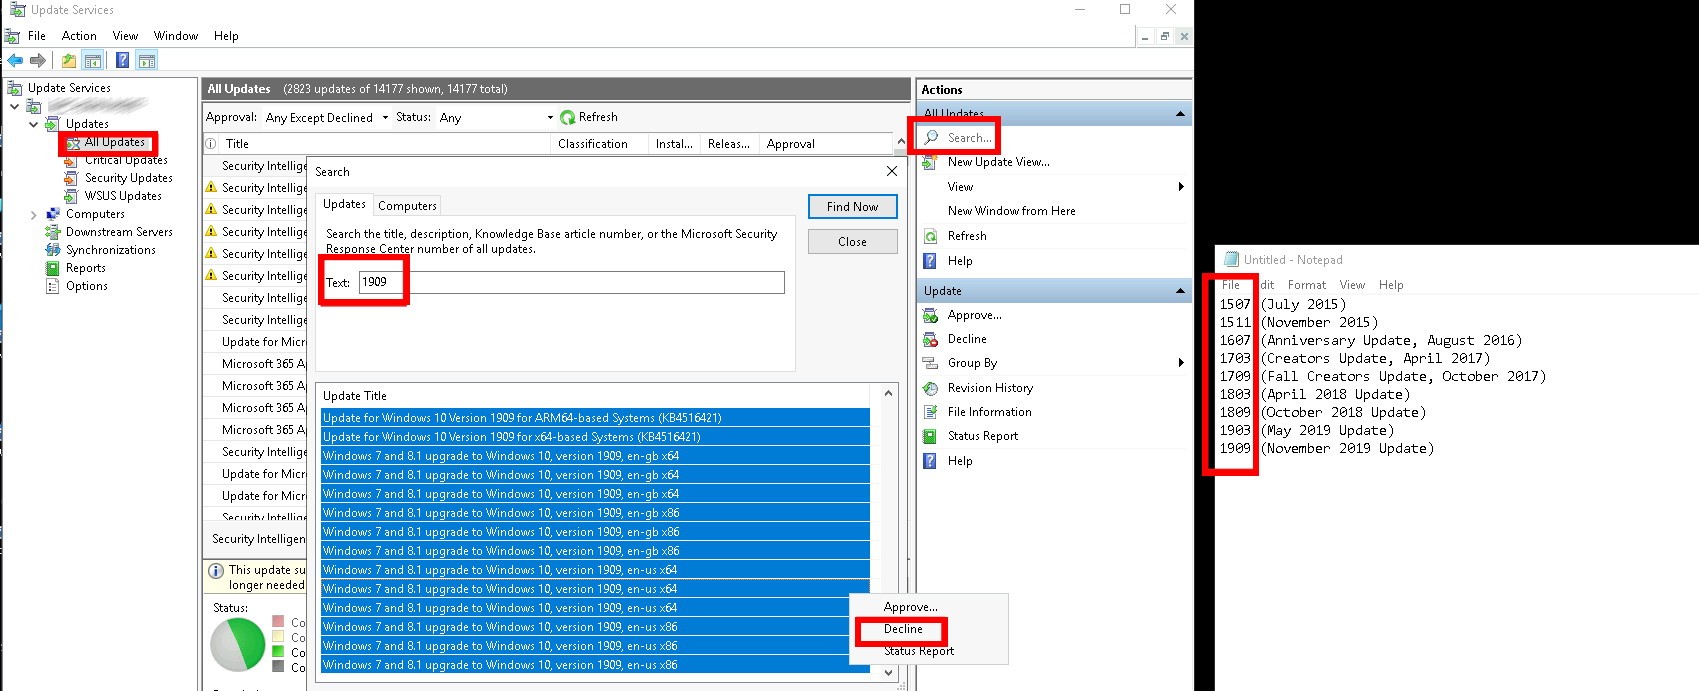Click the Forward arrow toolbar icon
Screen dimensions: 1699x691
pyautogui.click(x=38, y=61)
